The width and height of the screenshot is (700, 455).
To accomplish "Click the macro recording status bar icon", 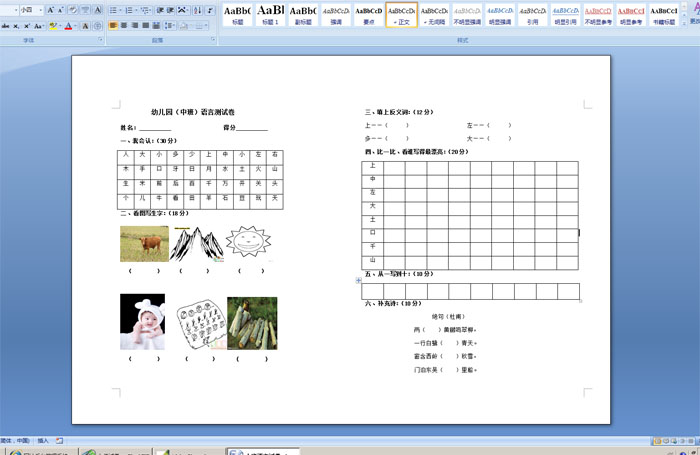I will 59,441.
